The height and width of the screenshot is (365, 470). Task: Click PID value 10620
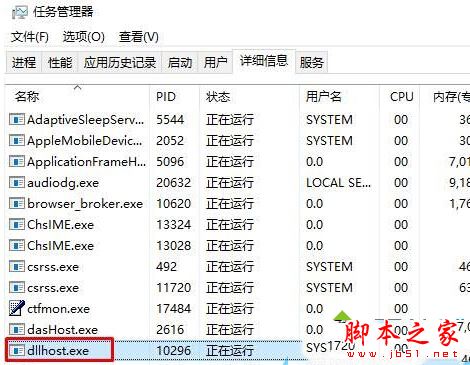coord(174,204)
